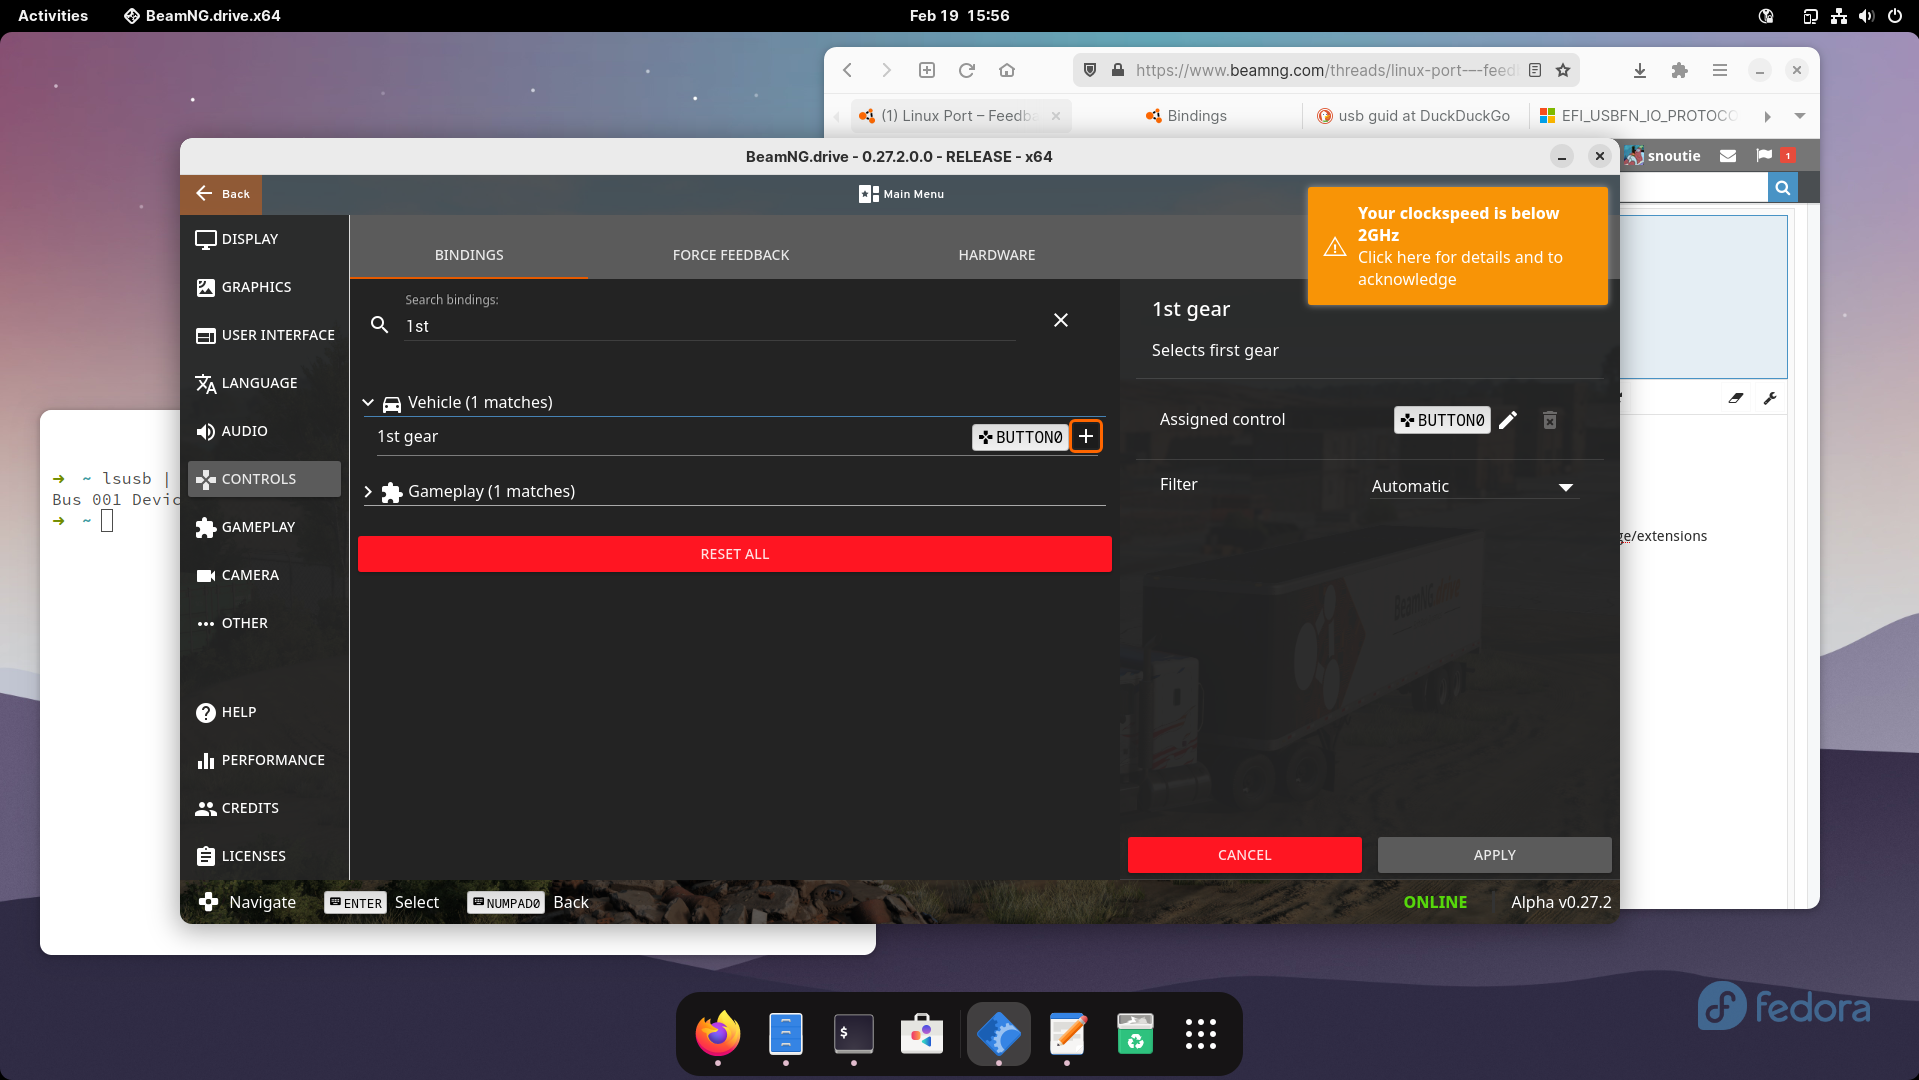Open the Performance page
The height and width of the screenshot is (1080, 1919).
click(265, 760)
